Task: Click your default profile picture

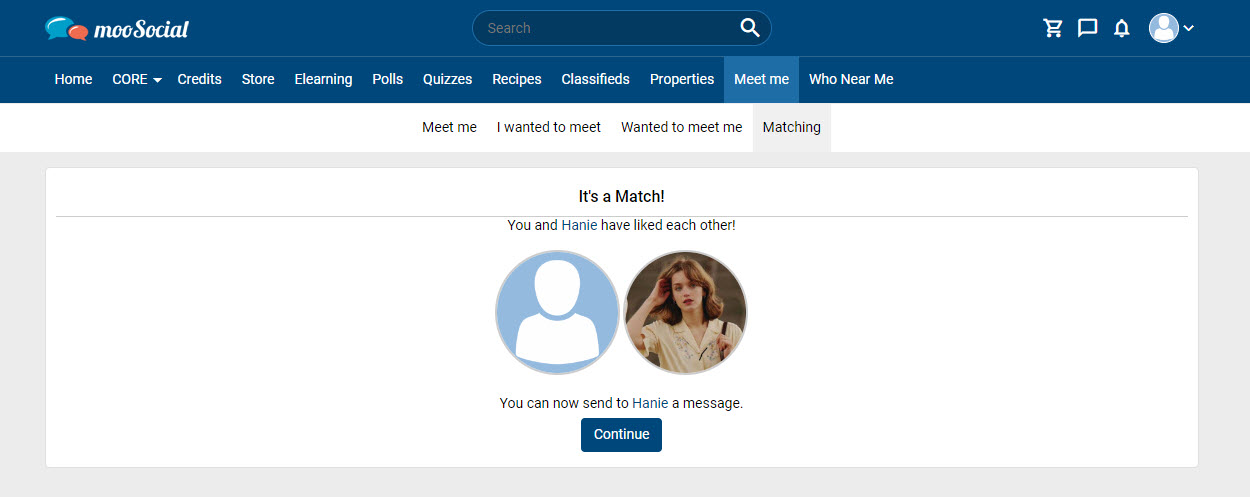Action: coord(557,312)
